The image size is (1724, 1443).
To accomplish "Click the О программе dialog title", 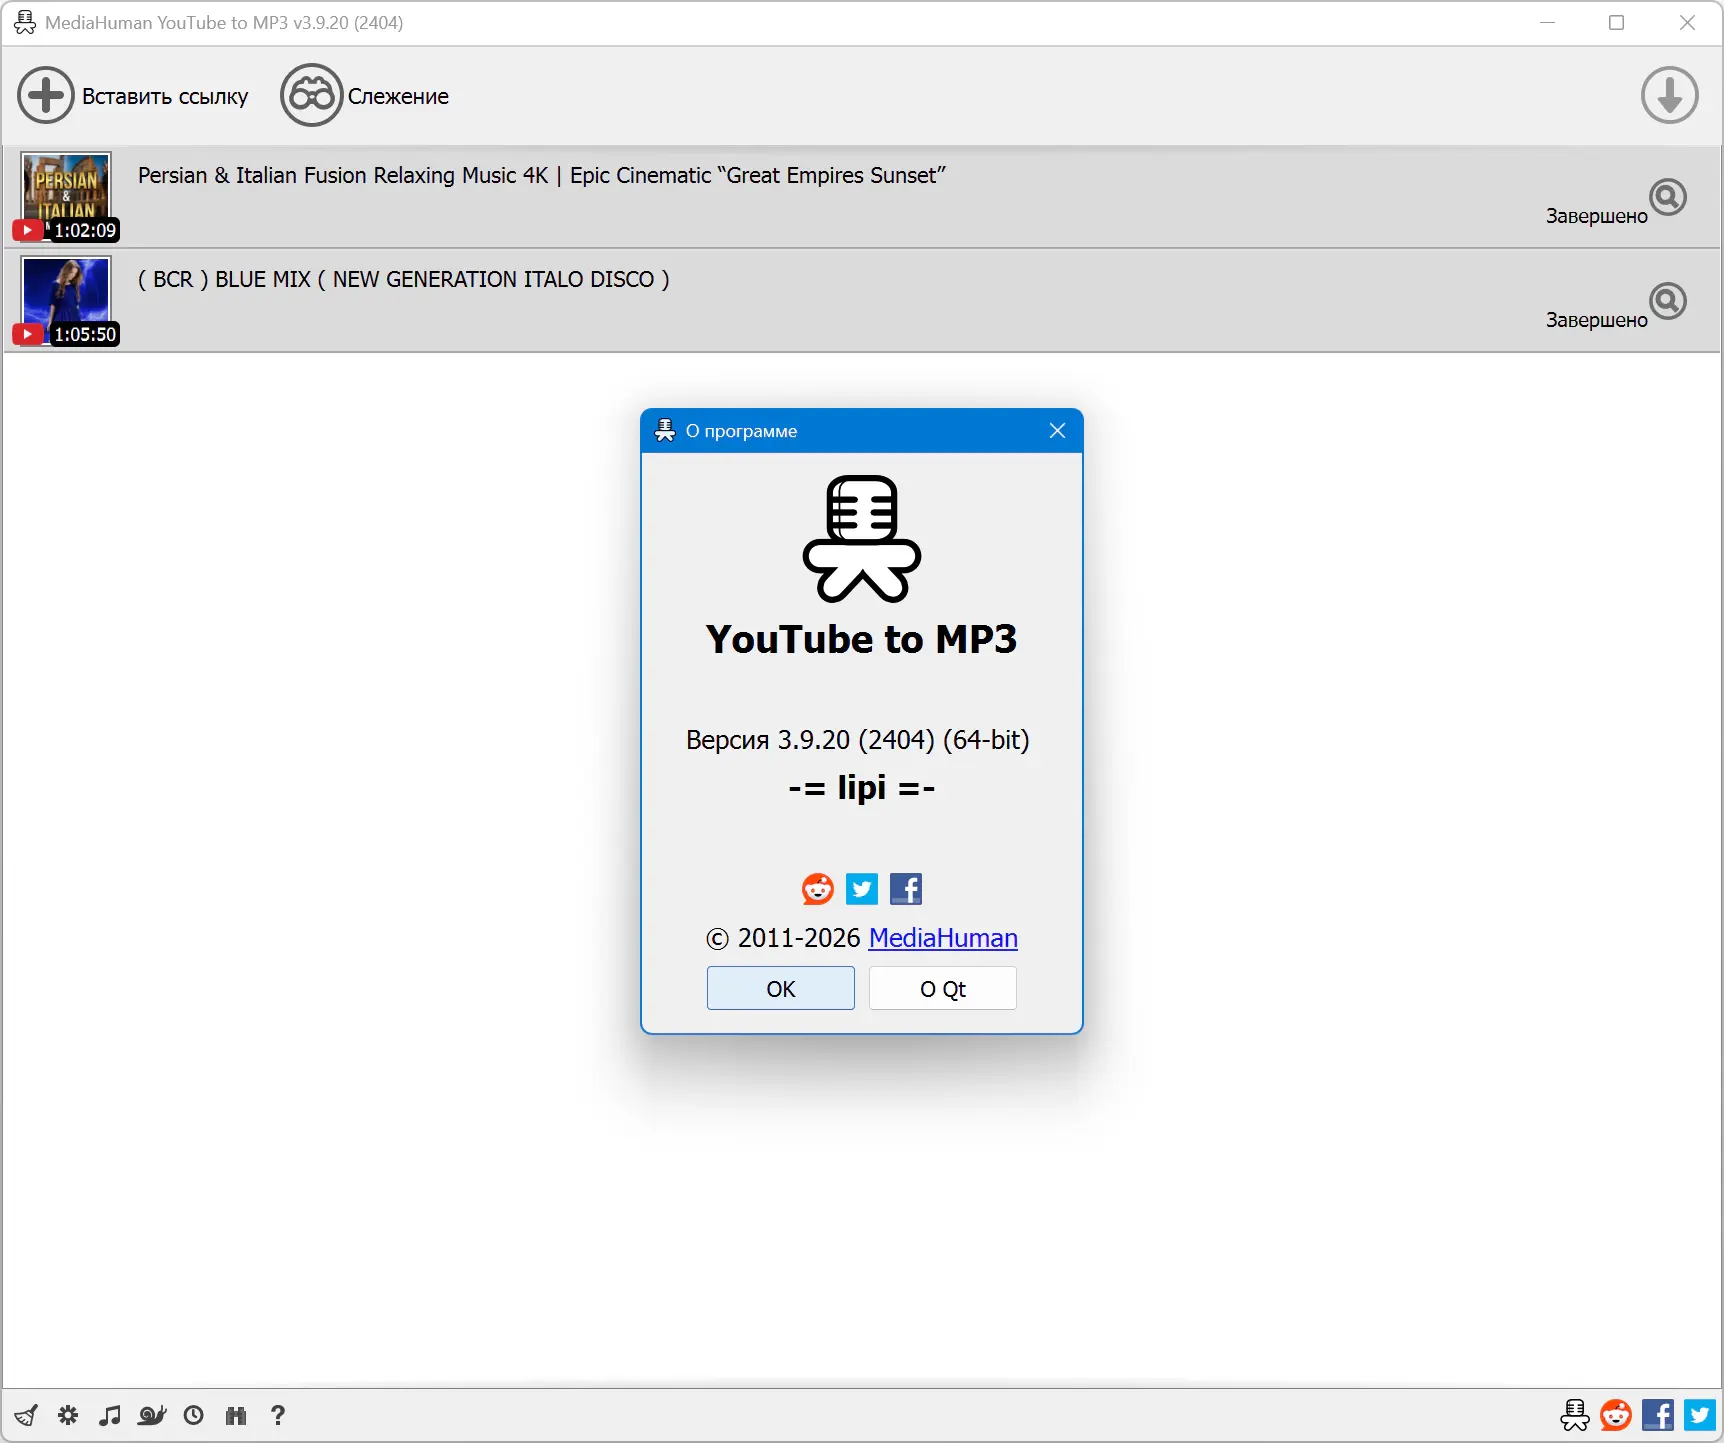I will [742, 431].
